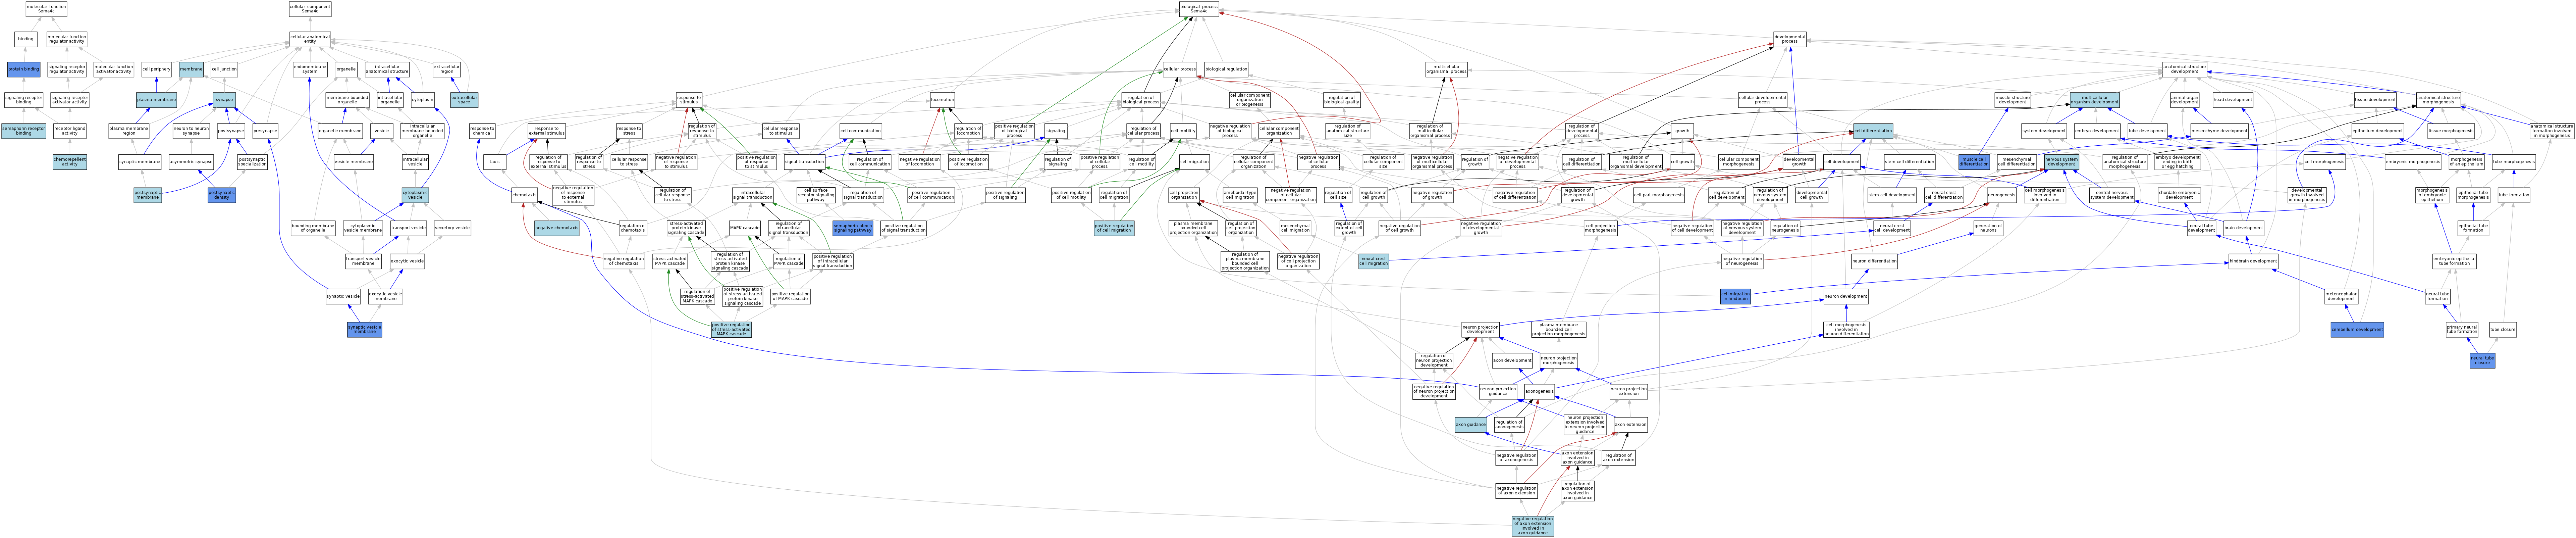The image size is (2576, 538).
Task: Select the highlighted 'synapse' node
Action: tap(224, 100)
